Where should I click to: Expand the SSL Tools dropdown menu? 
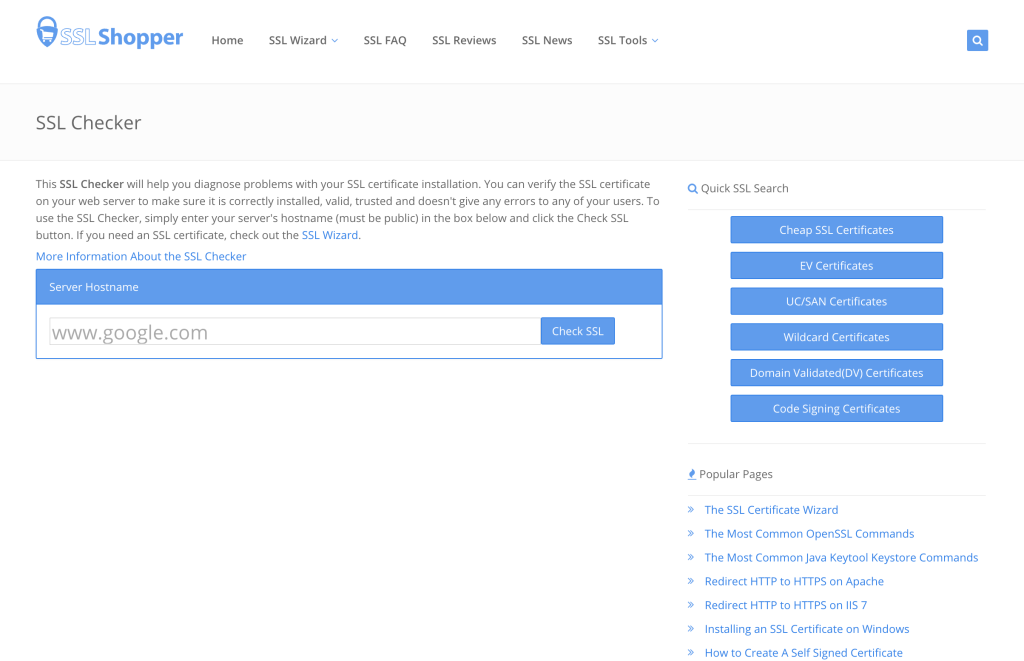[627, 41]
